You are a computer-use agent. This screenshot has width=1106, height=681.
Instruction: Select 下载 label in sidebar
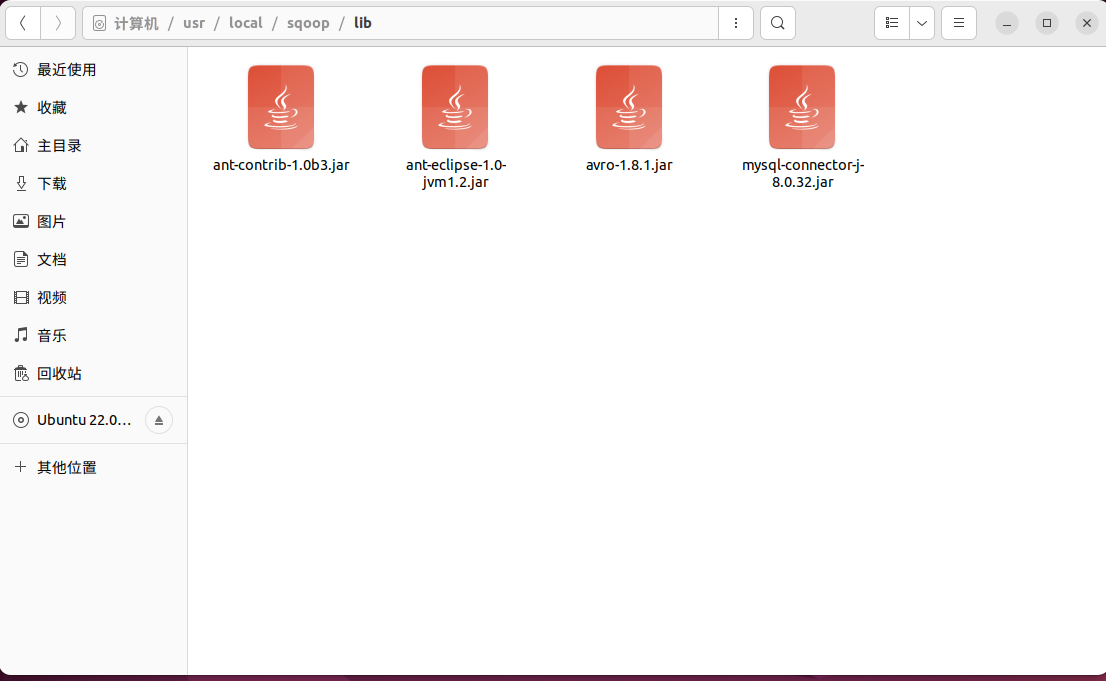[x=51, y=184]
